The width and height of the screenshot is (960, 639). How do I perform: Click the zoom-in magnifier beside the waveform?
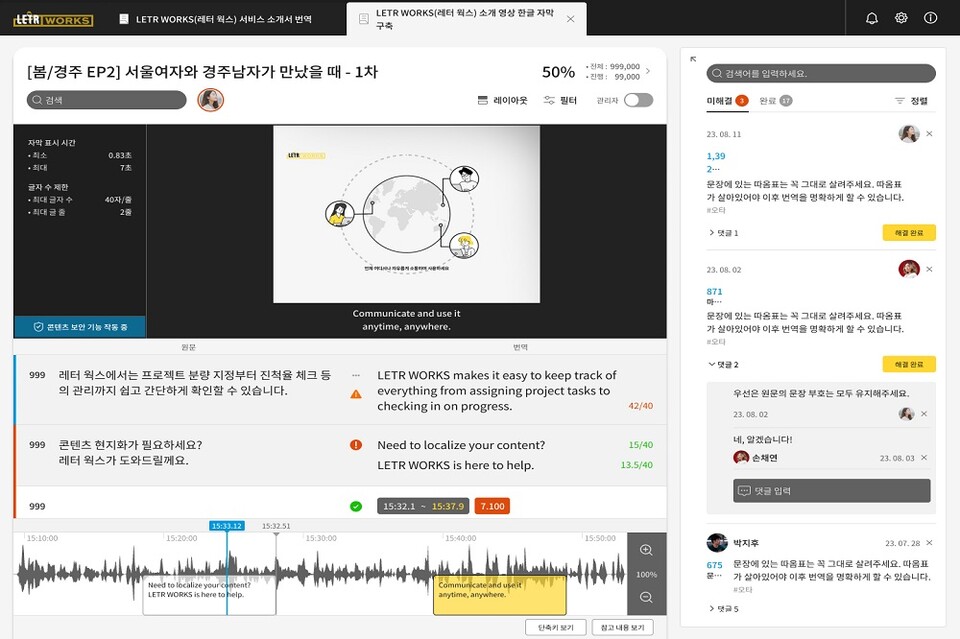tap(646, 550)
